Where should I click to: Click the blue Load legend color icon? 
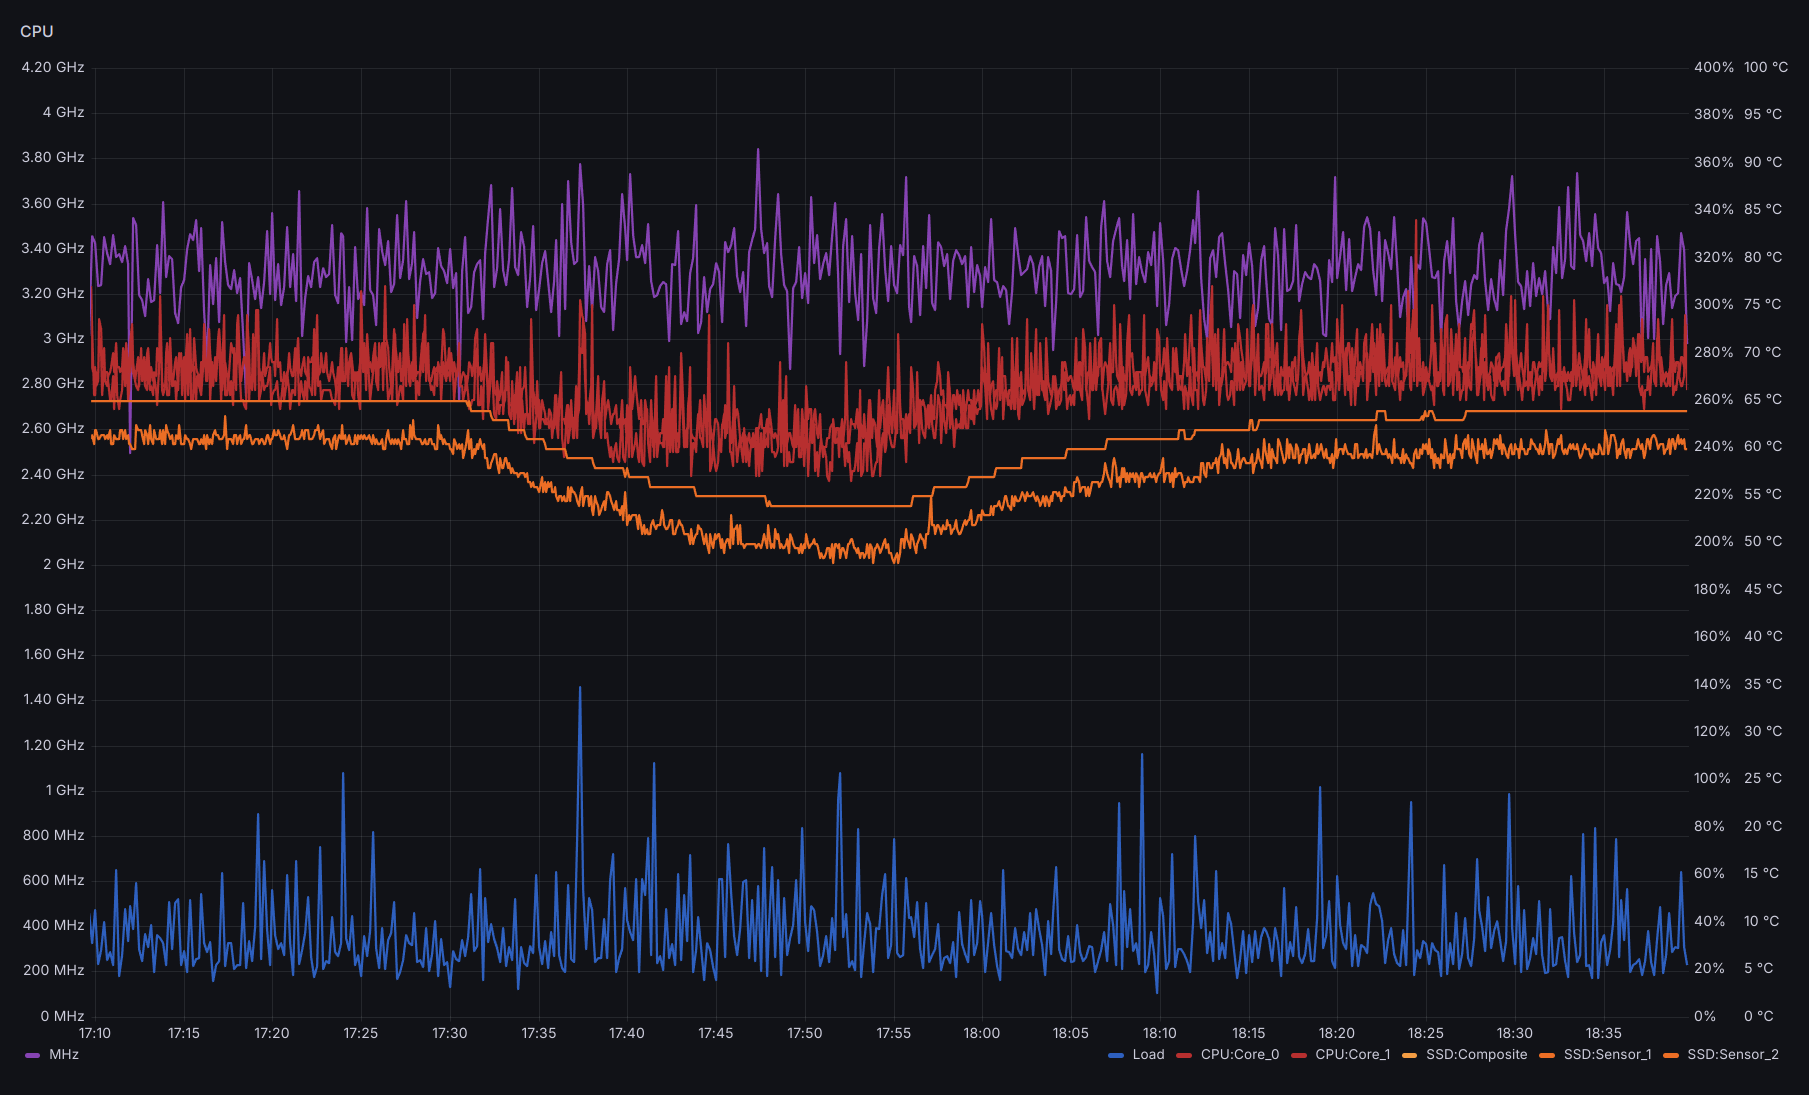tap(1116, 1055)
